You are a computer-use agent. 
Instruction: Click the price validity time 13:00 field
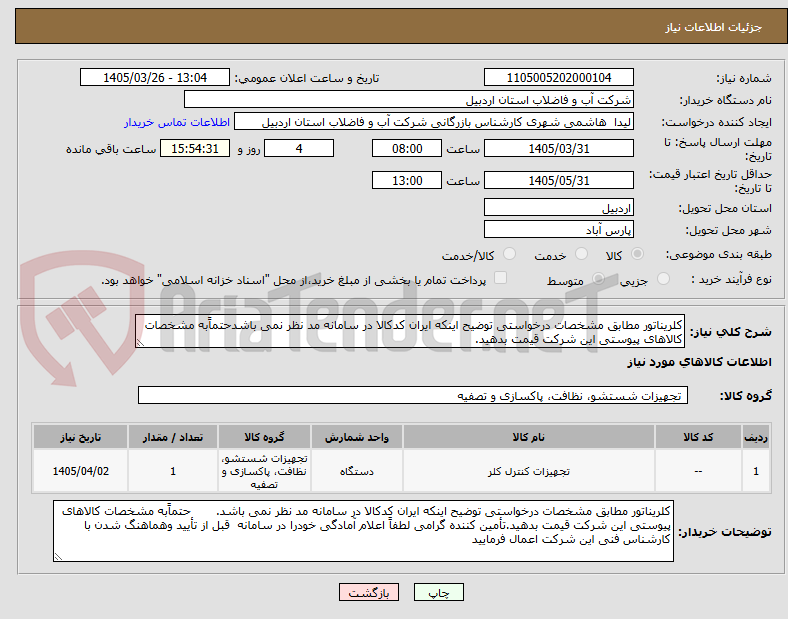click(407, 180)
